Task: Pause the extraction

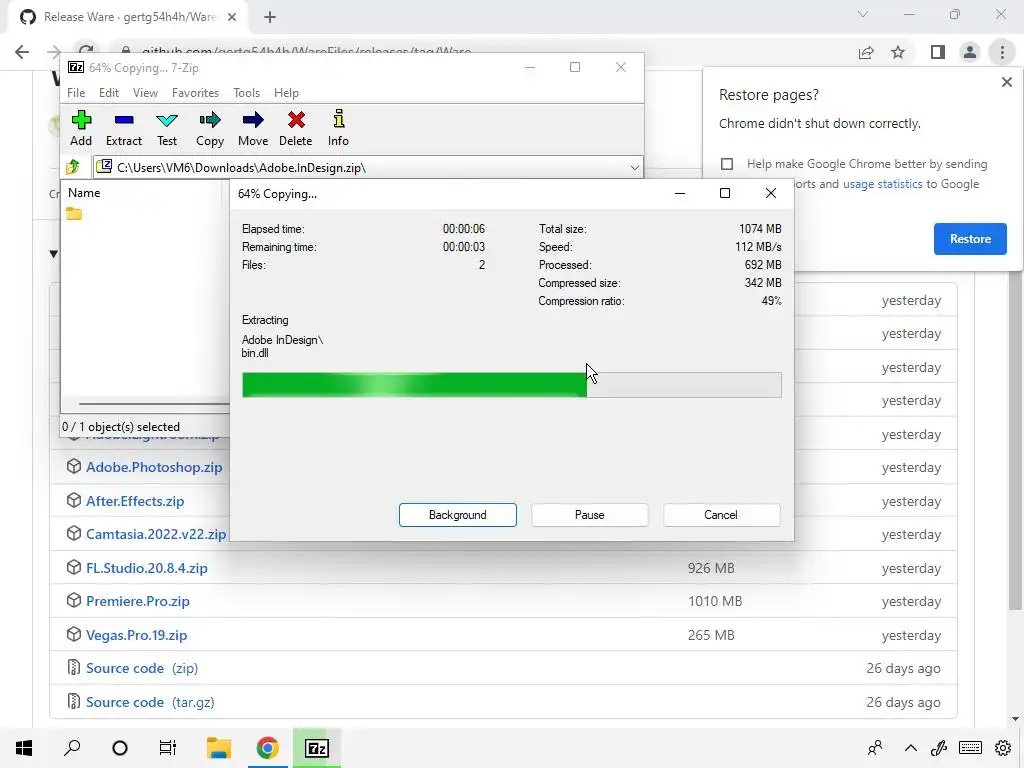Action: (590, 515)
